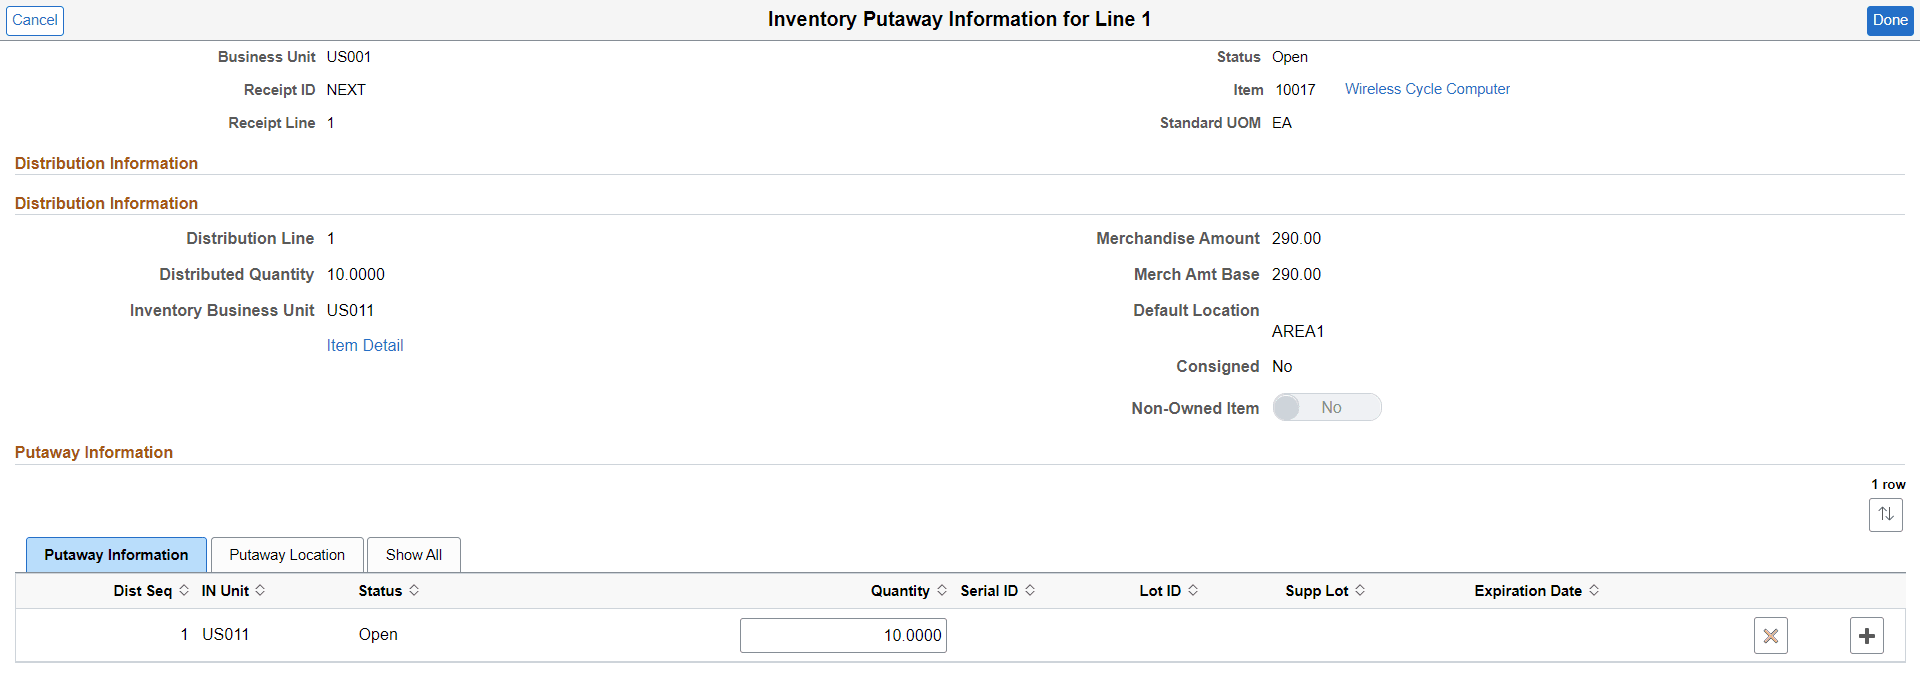Select the Putaway Information tab
The height and width of the screenshot is (688, 1920).
(x=116, y=554)
